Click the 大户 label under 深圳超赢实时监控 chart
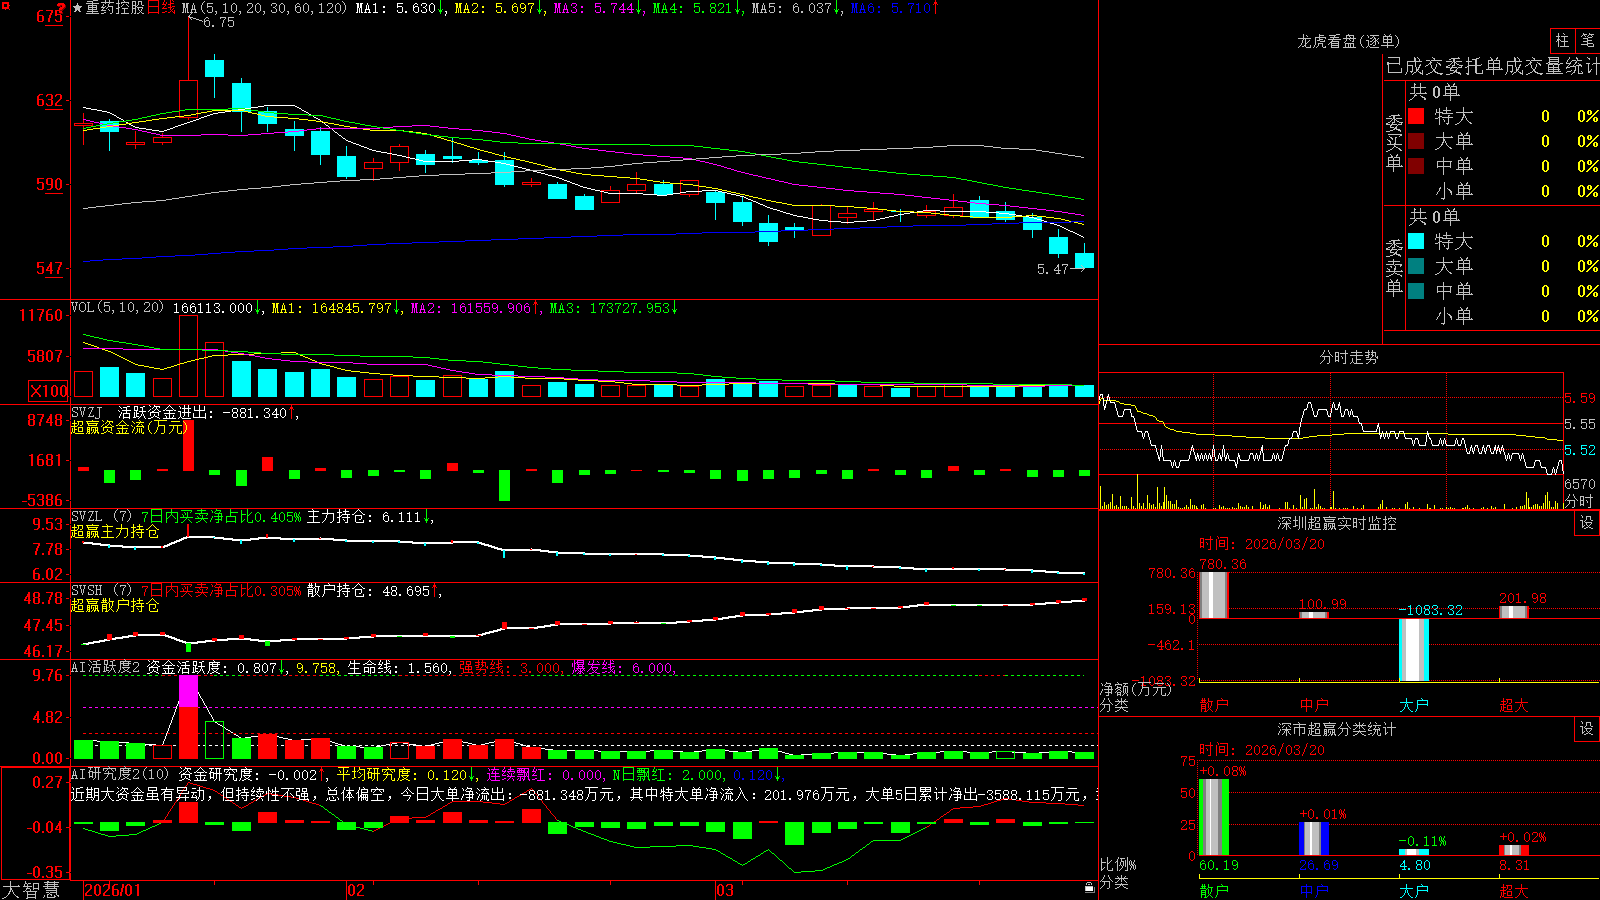This screenshot has width=1600, height=900. click(x=1414, y=705)
